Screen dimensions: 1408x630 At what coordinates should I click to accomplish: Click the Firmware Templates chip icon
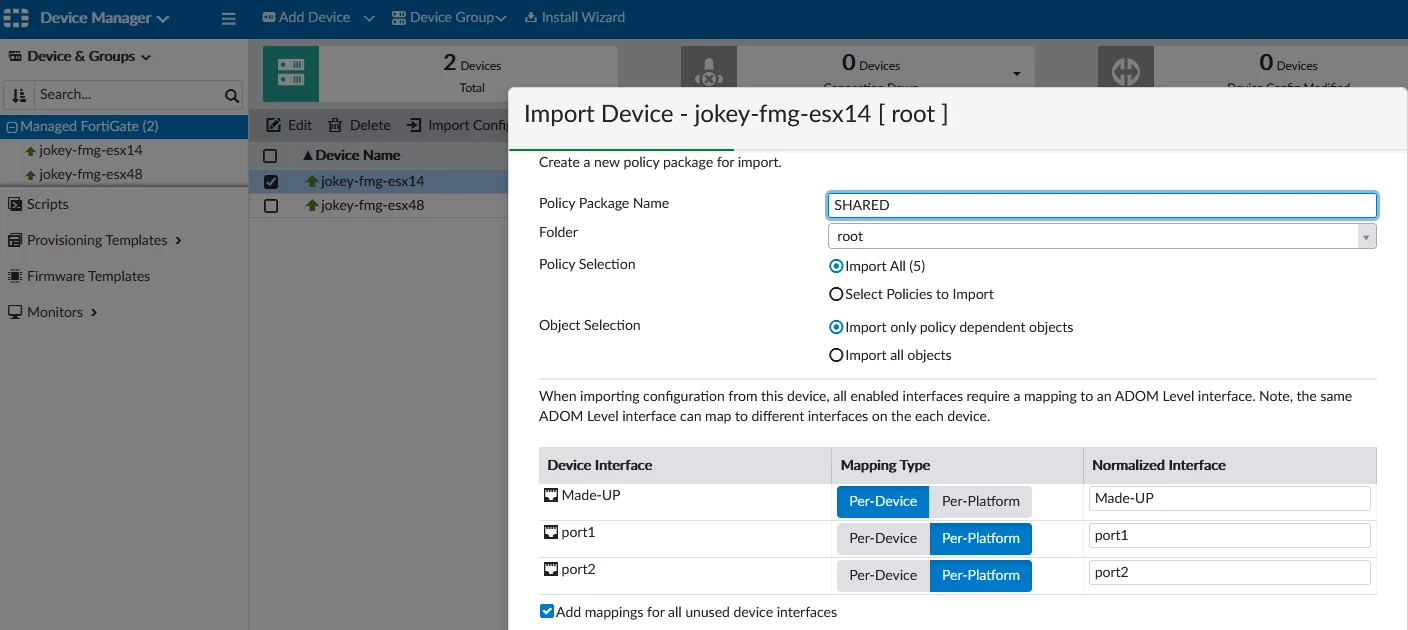[15, 276]
